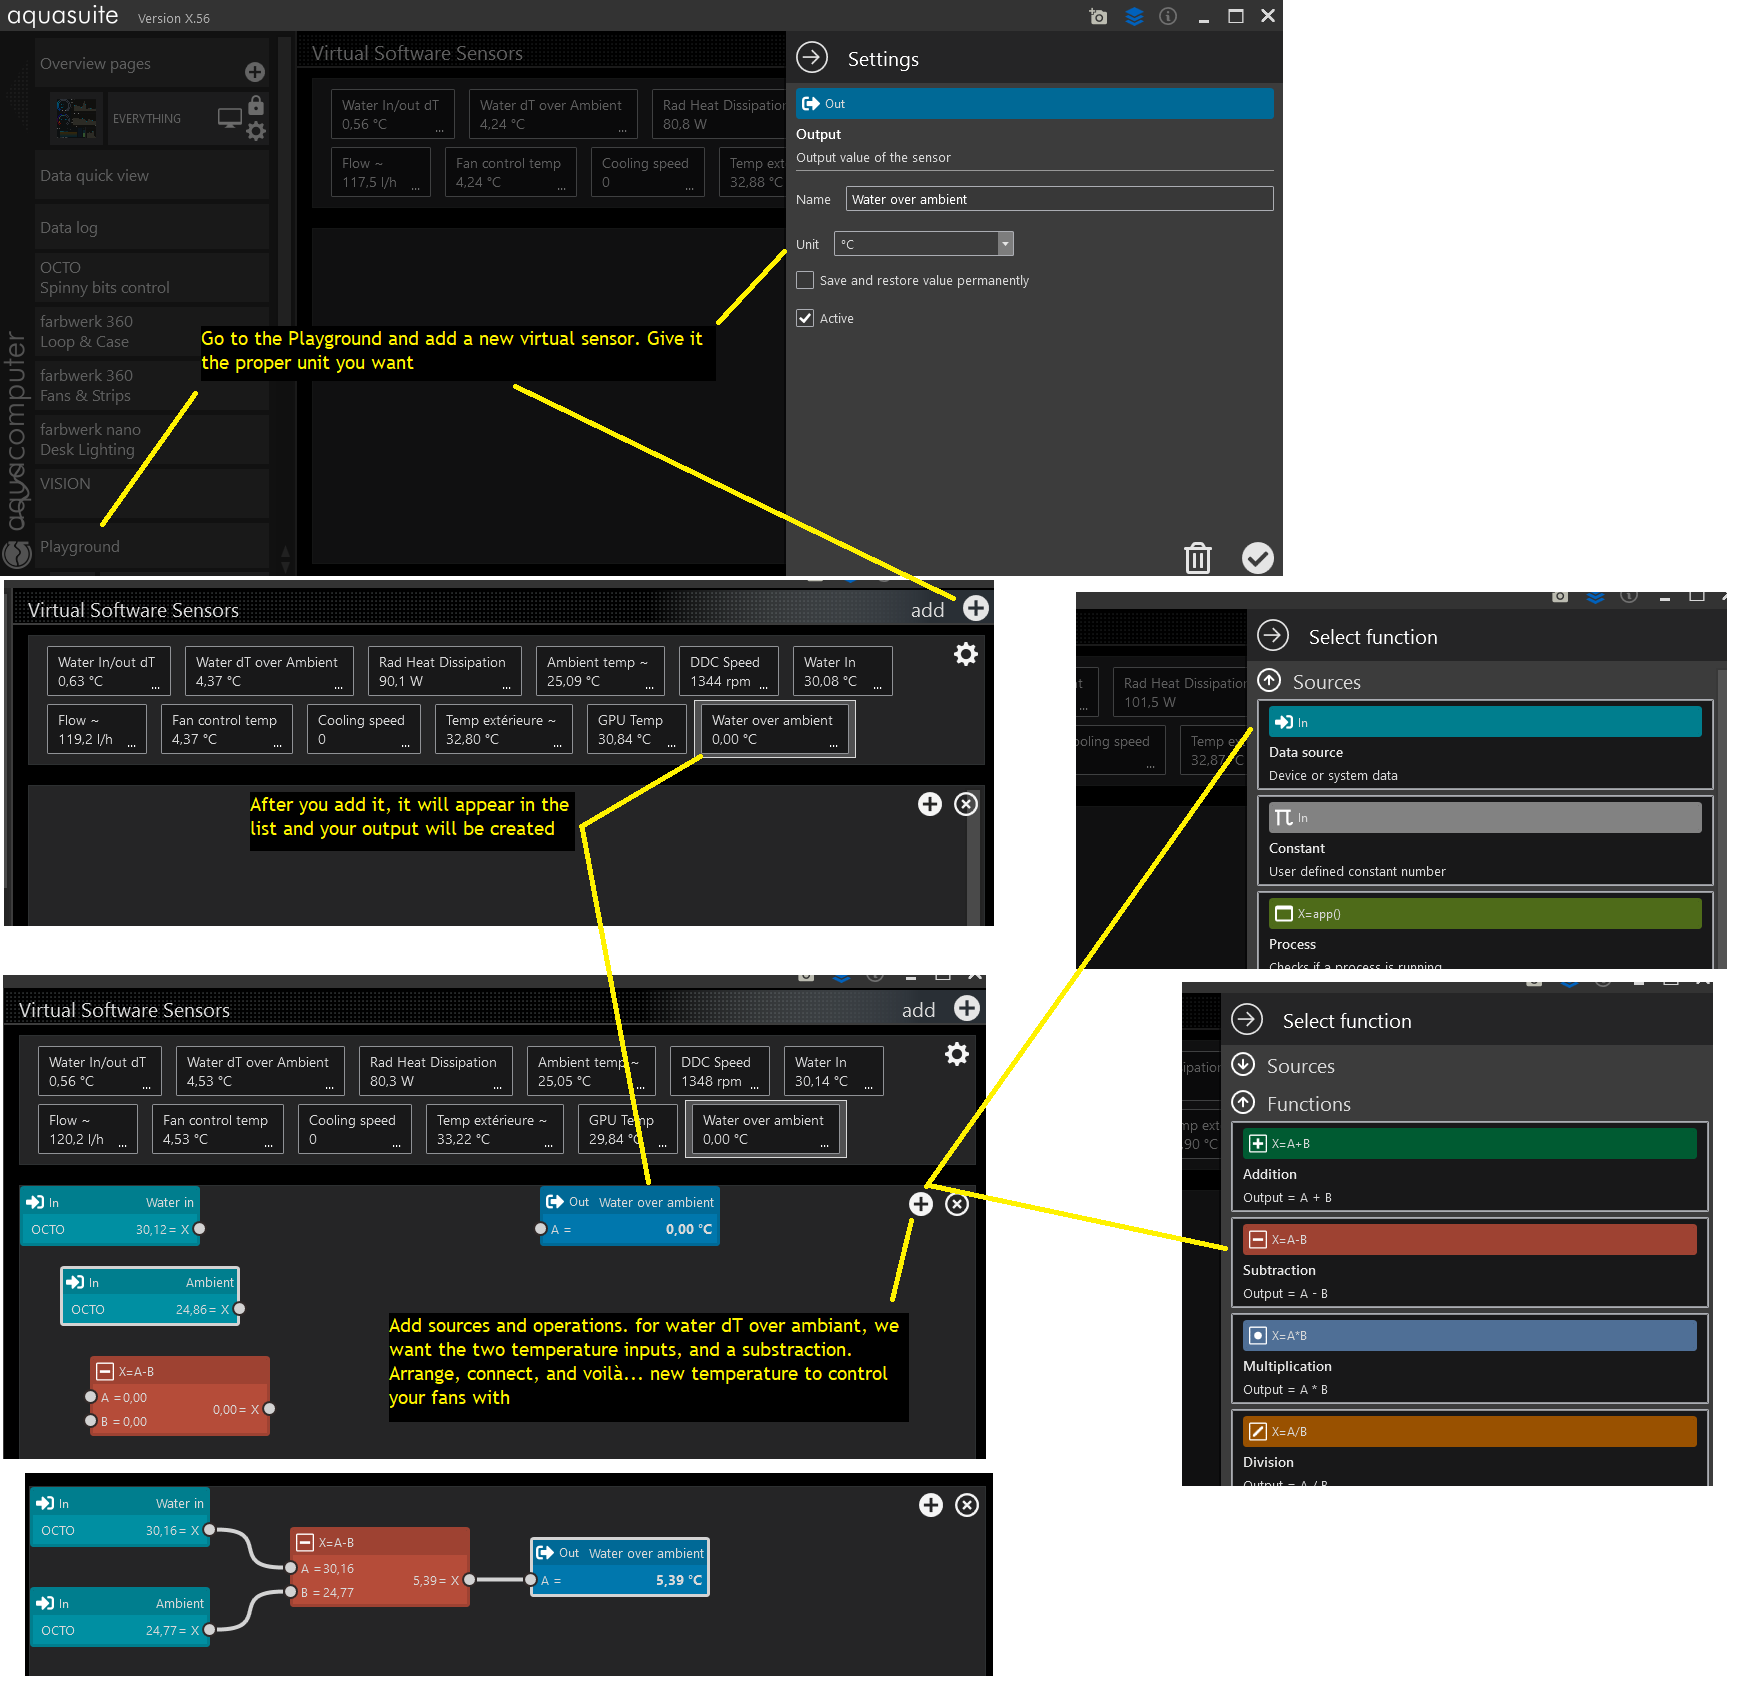Choose Process X=app() function
Image resolution: width=1744 pixels, height=1700 pixels.
pyautogui.click(x=1485, y=932)
